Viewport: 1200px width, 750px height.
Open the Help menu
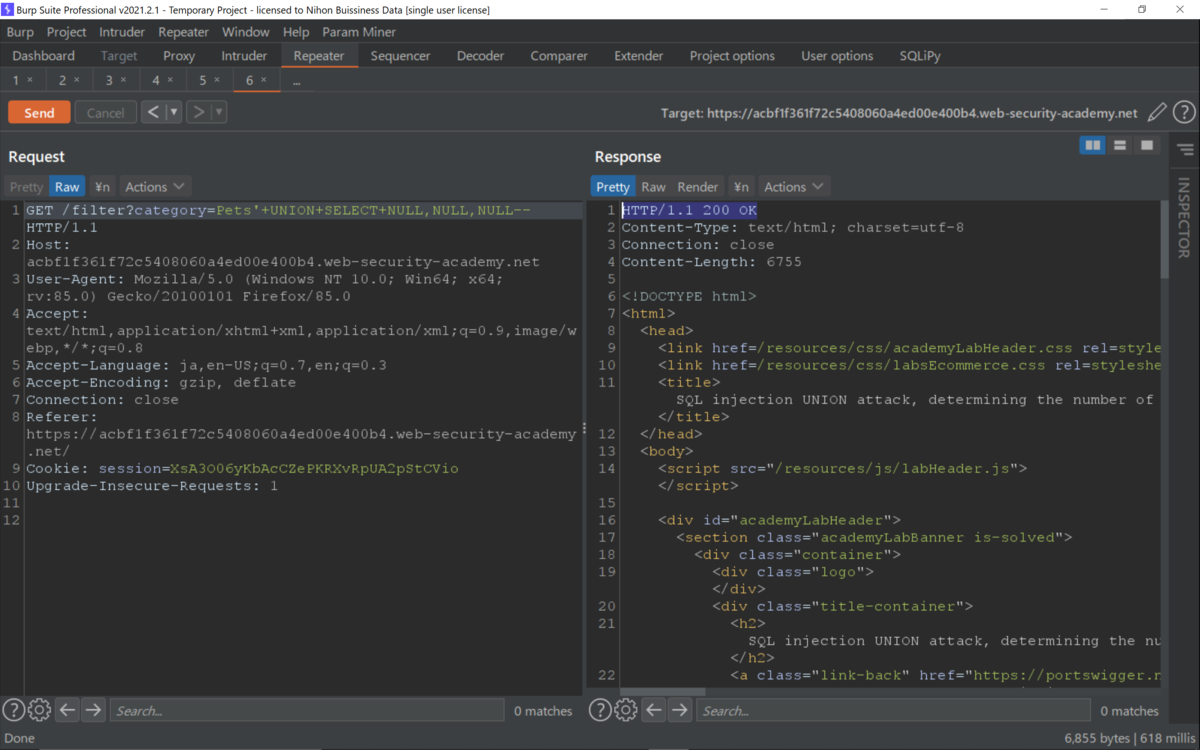tap(296, 32)
